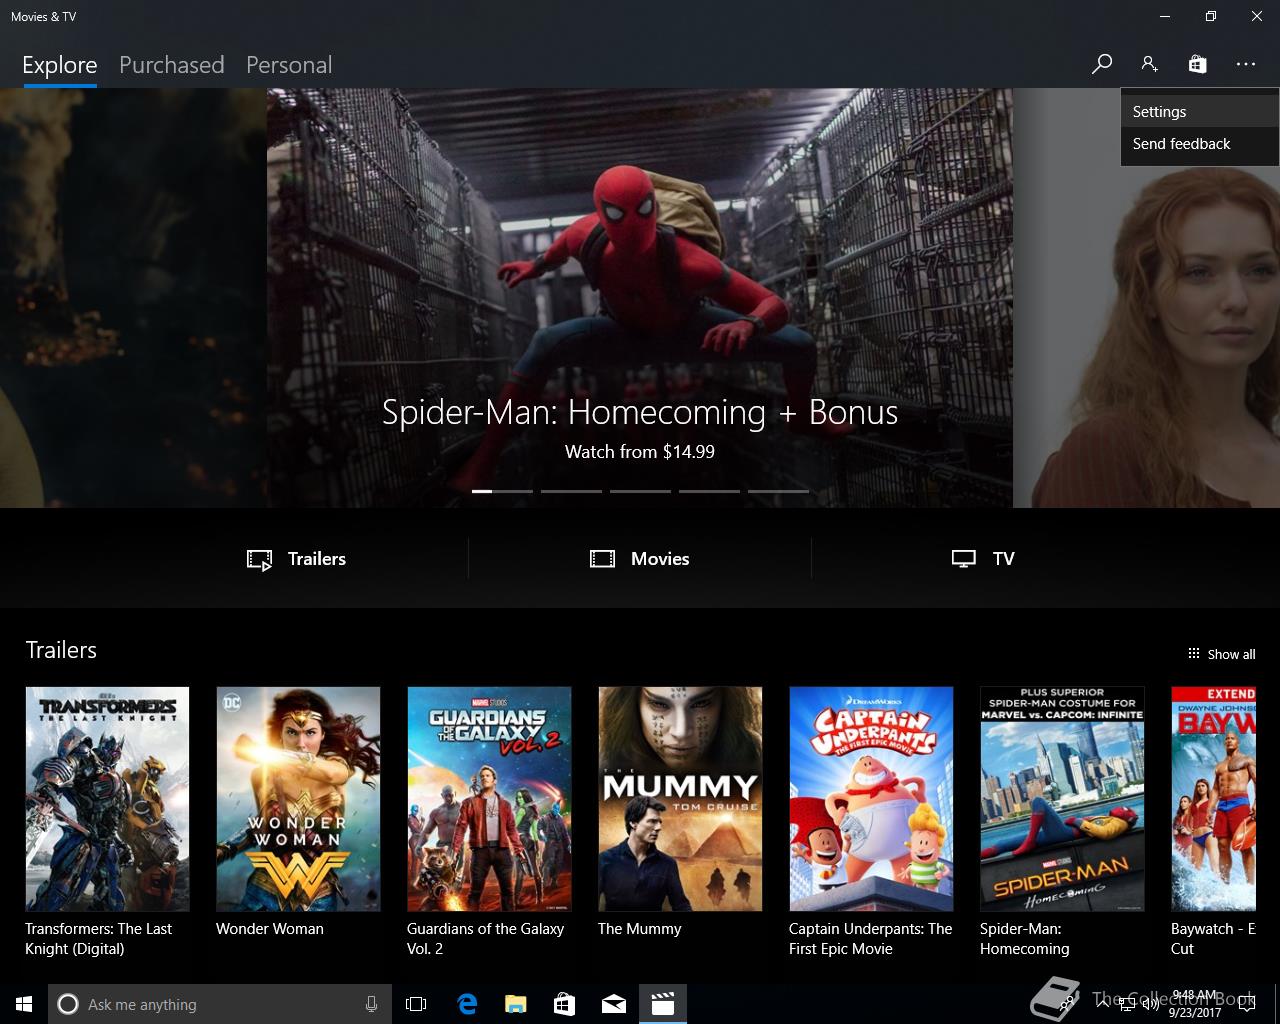Go to the TV category button
Screen dimensions: 1280x1024
(x=983, y=559)
